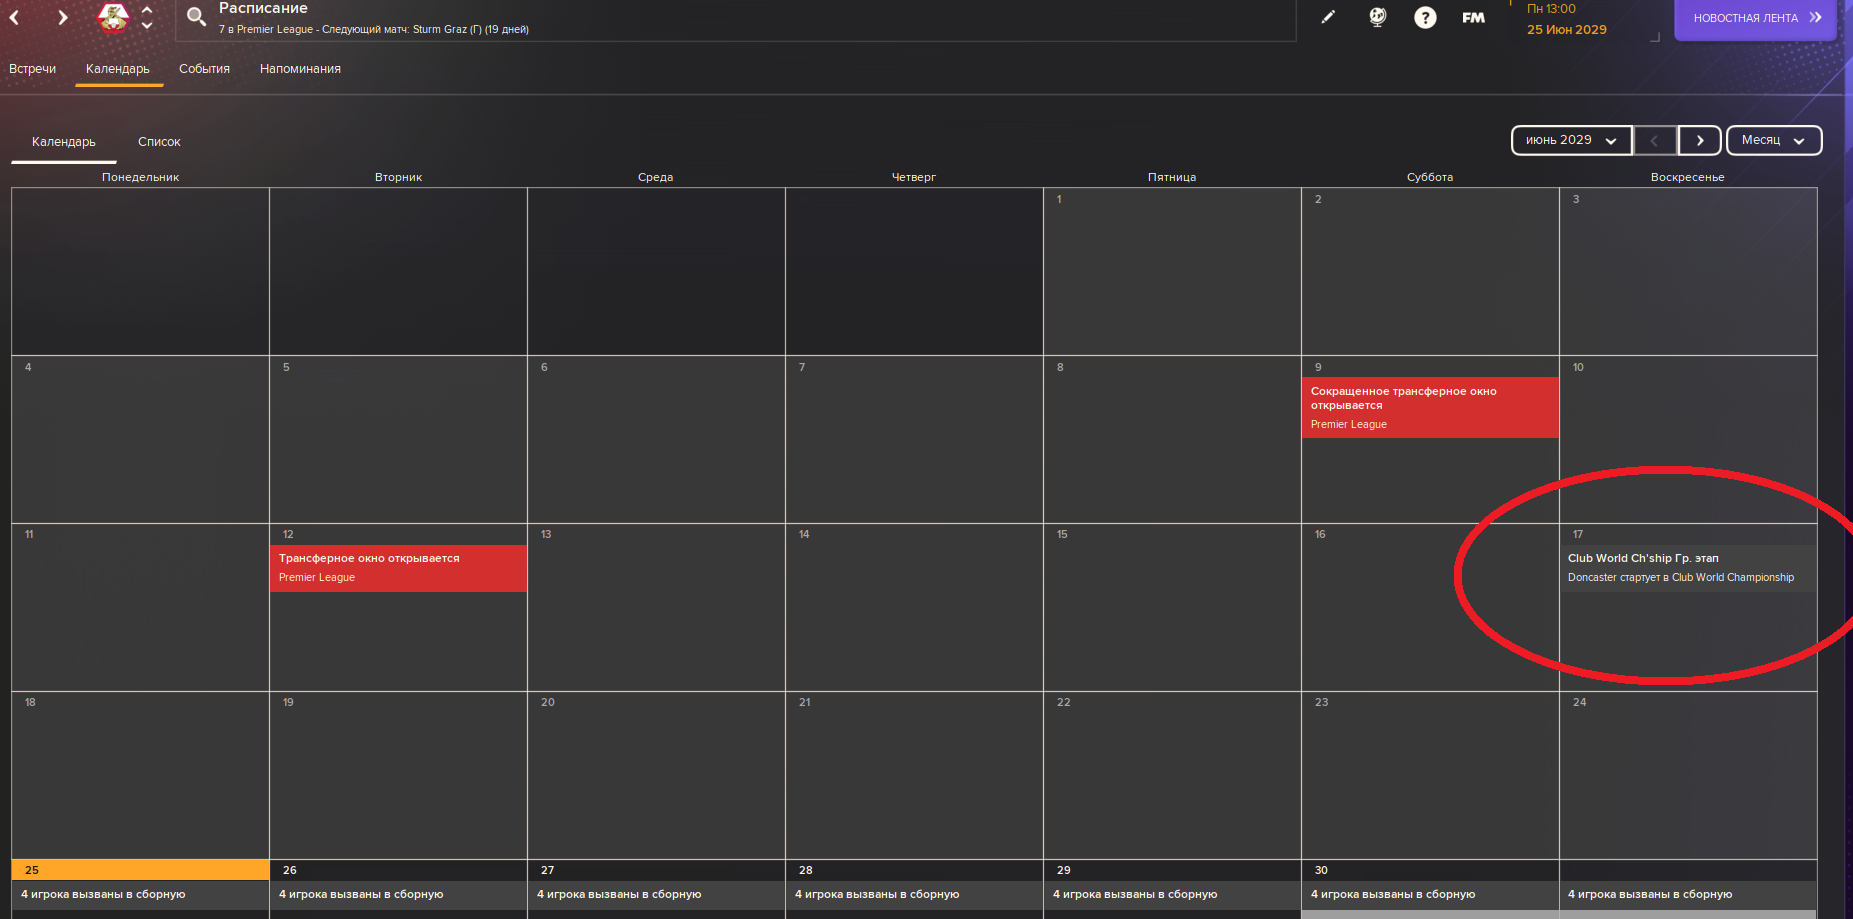Viewport: 1853px width, 919px height.
Task: Click the down chevron beside club badge
Action: (147, 25)
